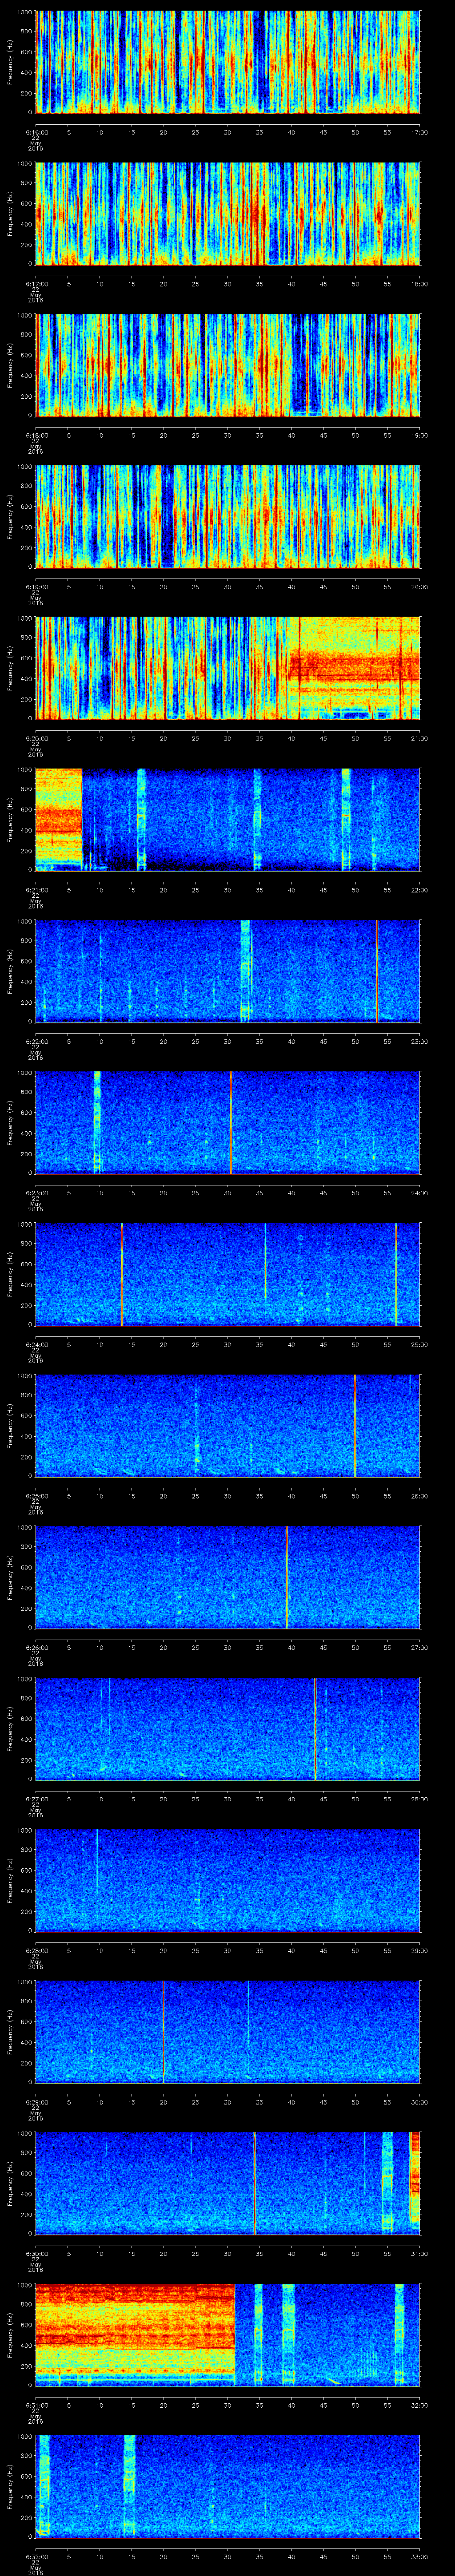Open the spectrogram panel starting at 6:23:00
The height and width of the screenshot is (2576, 455).
click(227, 1123)
